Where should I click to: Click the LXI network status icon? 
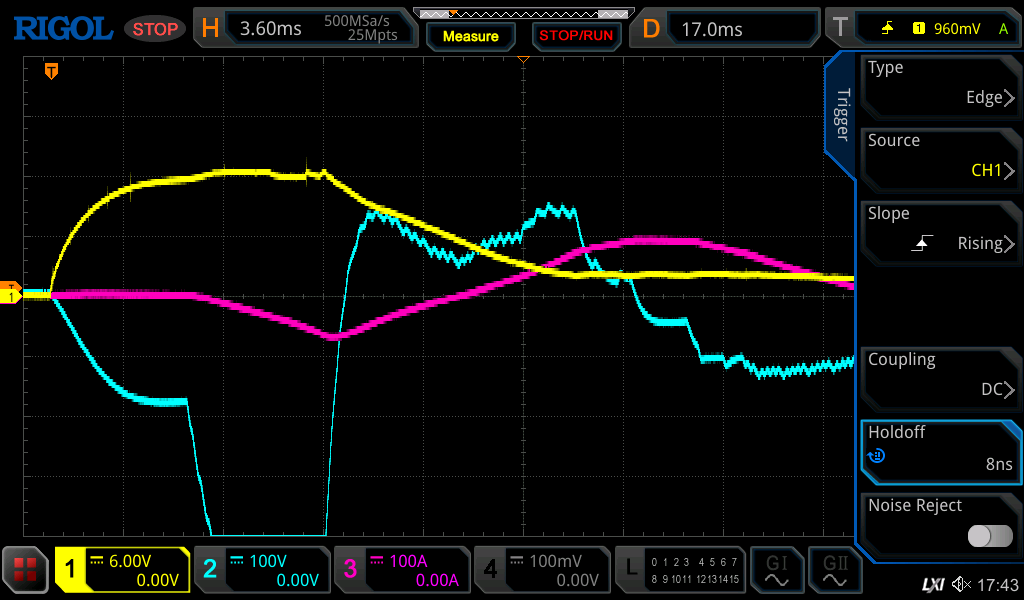932,584
